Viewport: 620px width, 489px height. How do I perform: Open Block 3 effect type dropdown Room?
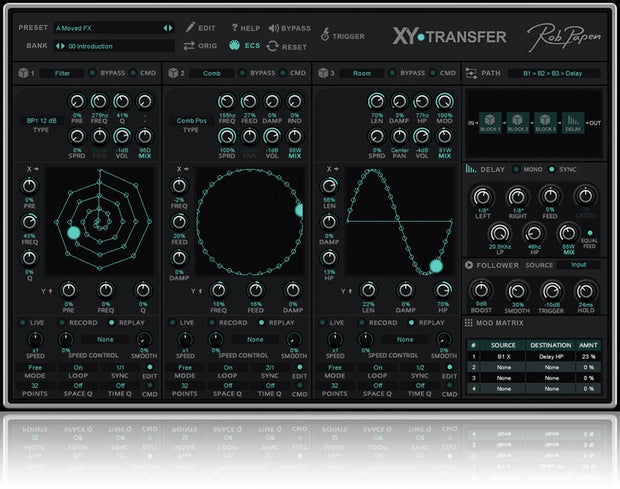(362, 73)
